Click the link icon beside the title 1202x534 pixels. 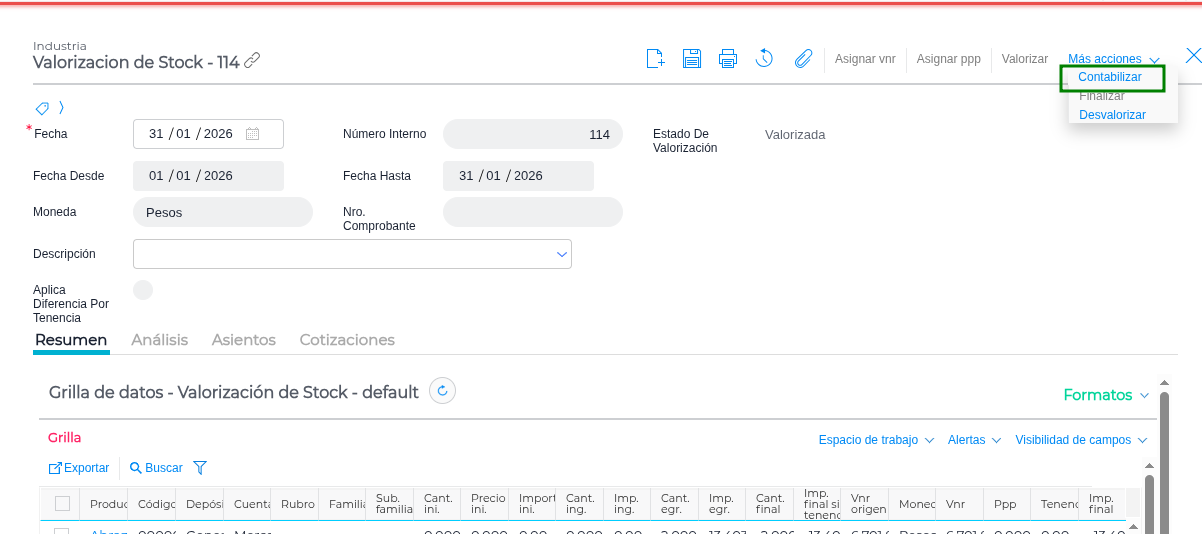click(252, 61)
